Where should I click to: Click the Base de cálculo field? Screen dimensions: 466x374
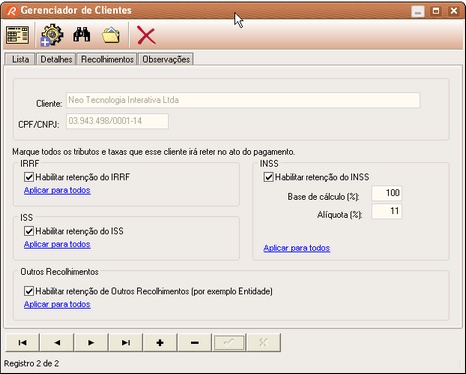pyautogui.click(x=387, y=193)
